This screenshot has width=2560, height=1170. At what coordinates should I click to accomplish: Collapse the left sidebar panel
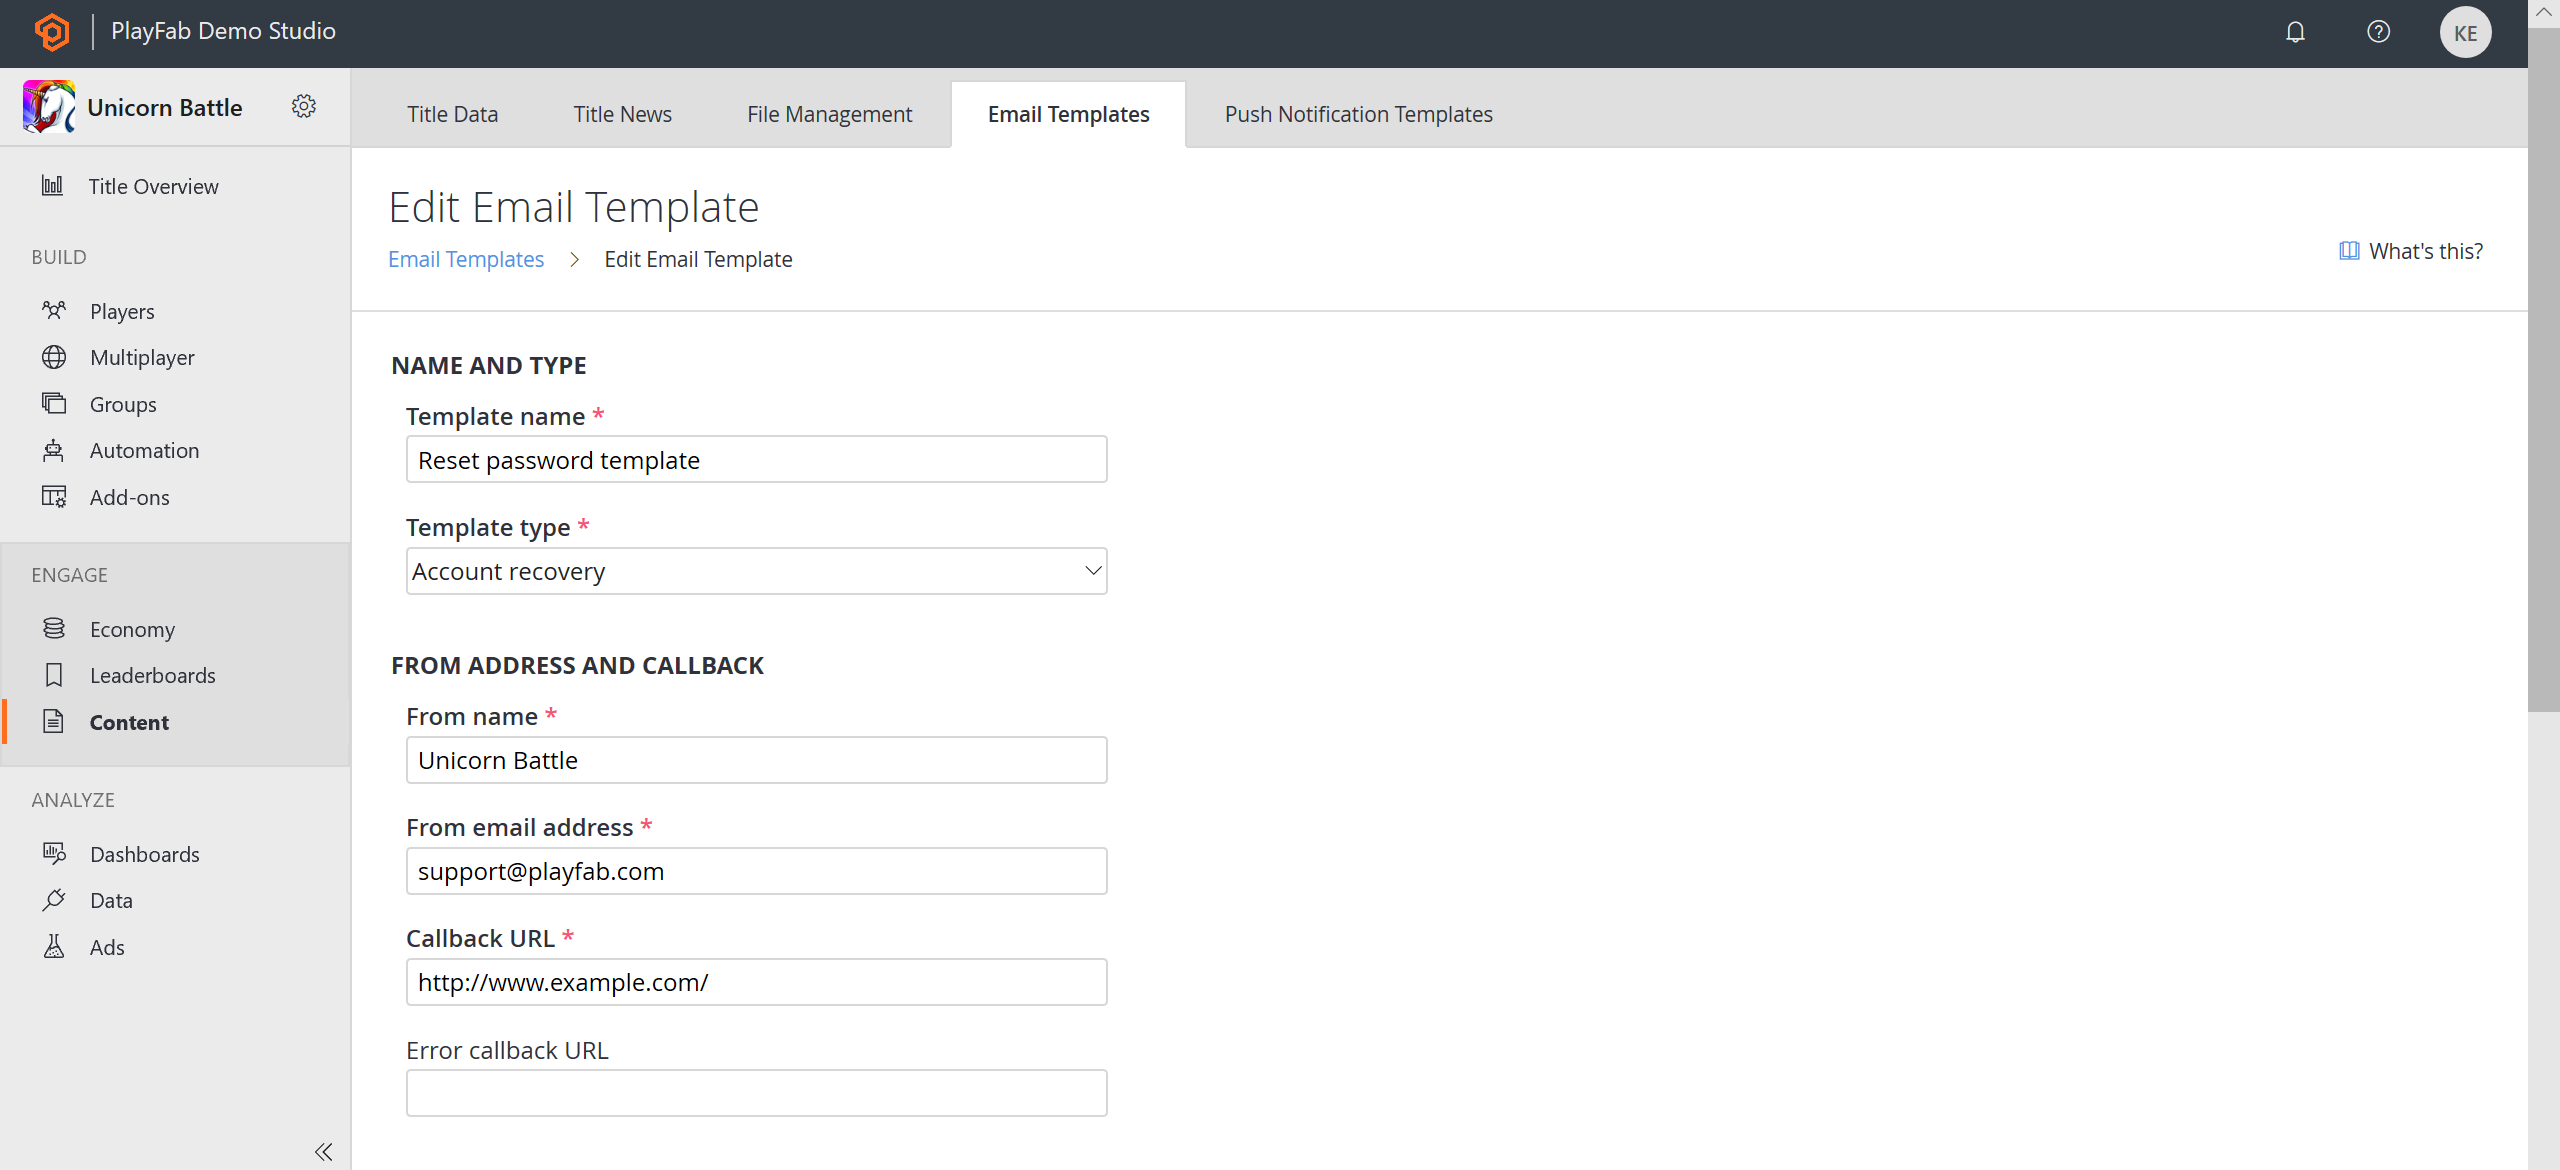323,1150
